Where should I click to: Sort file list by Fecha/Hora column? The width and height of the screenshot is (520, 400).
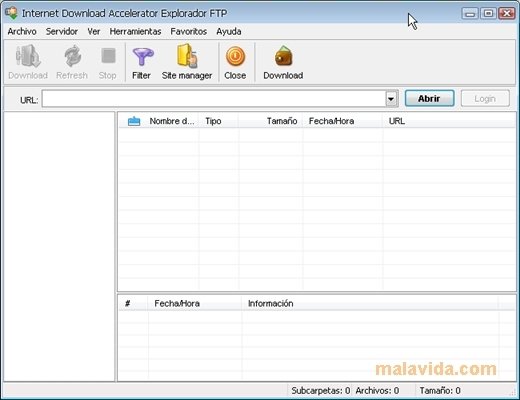[x=343, y=121]
